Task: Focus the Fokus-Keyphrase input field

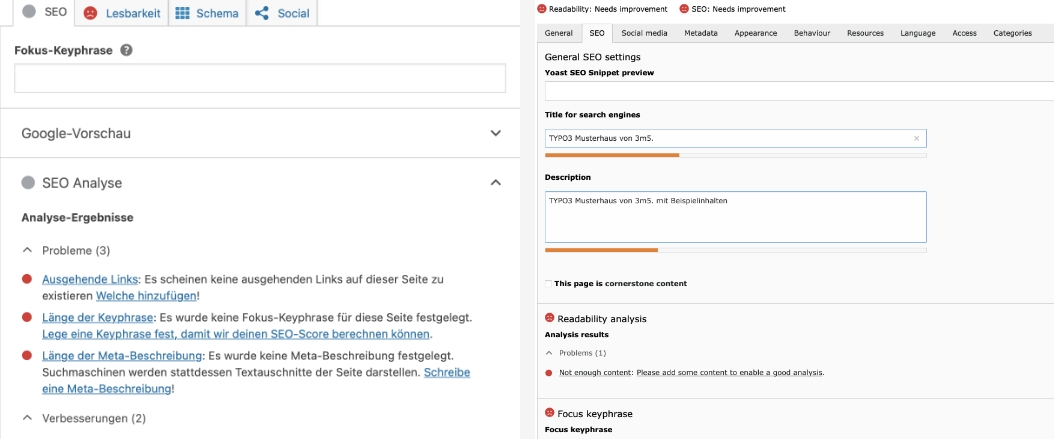Action: [259, 79]
